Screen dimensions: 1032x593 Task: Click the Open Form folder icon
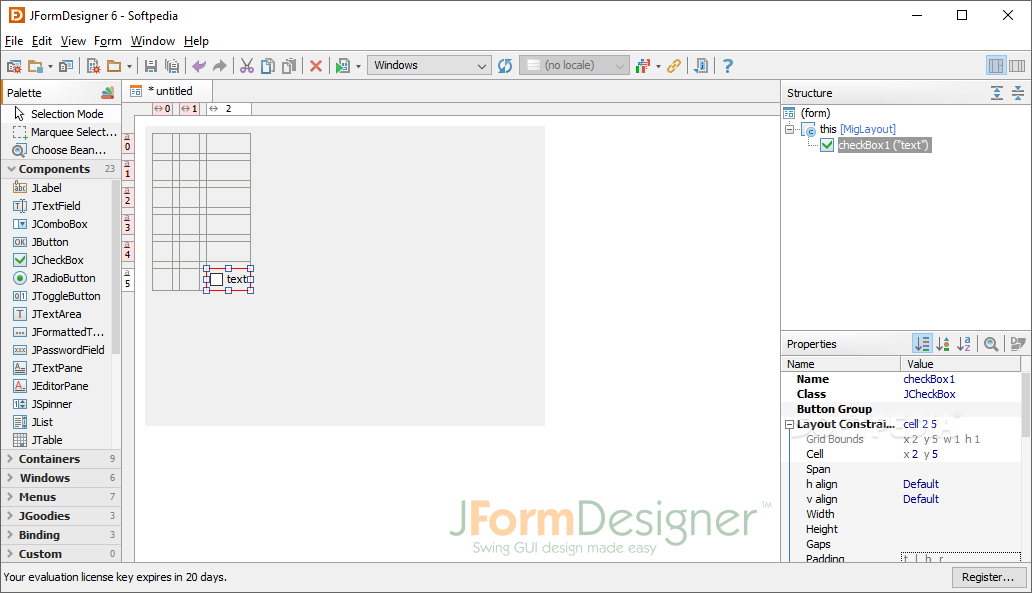point(115,66)
